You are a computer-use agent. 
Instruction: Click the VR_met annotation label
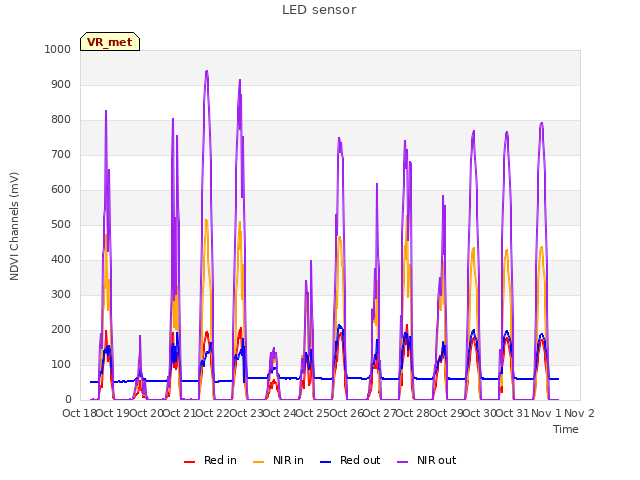110,42
